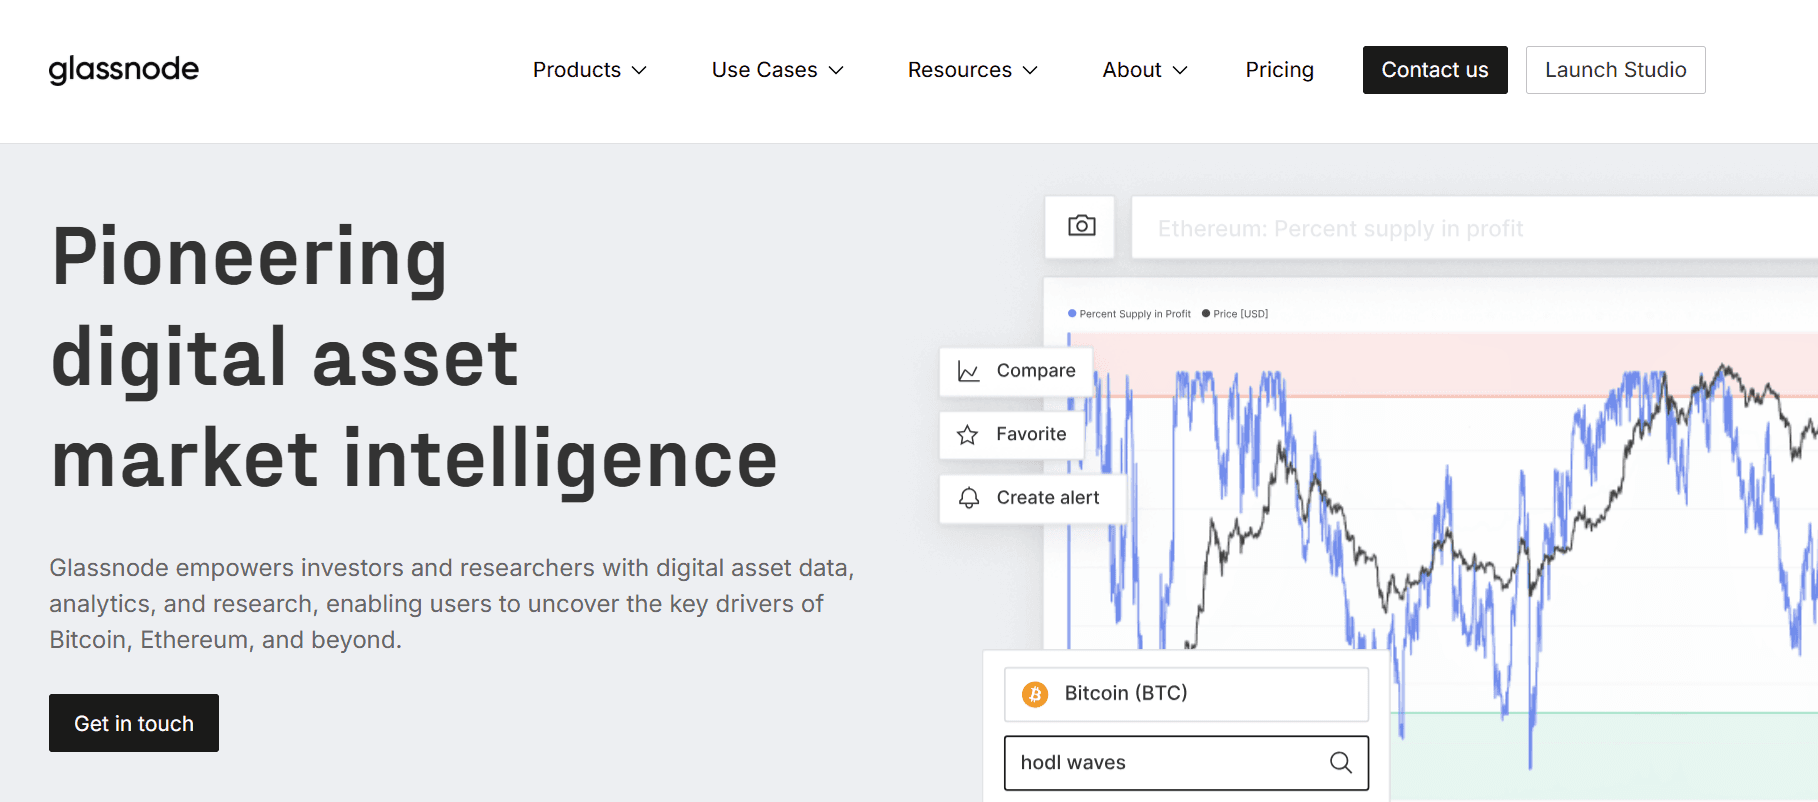The image size is (1818, 802).
Task: Expand the Products chevron
Action: click(x=639, y=70)
